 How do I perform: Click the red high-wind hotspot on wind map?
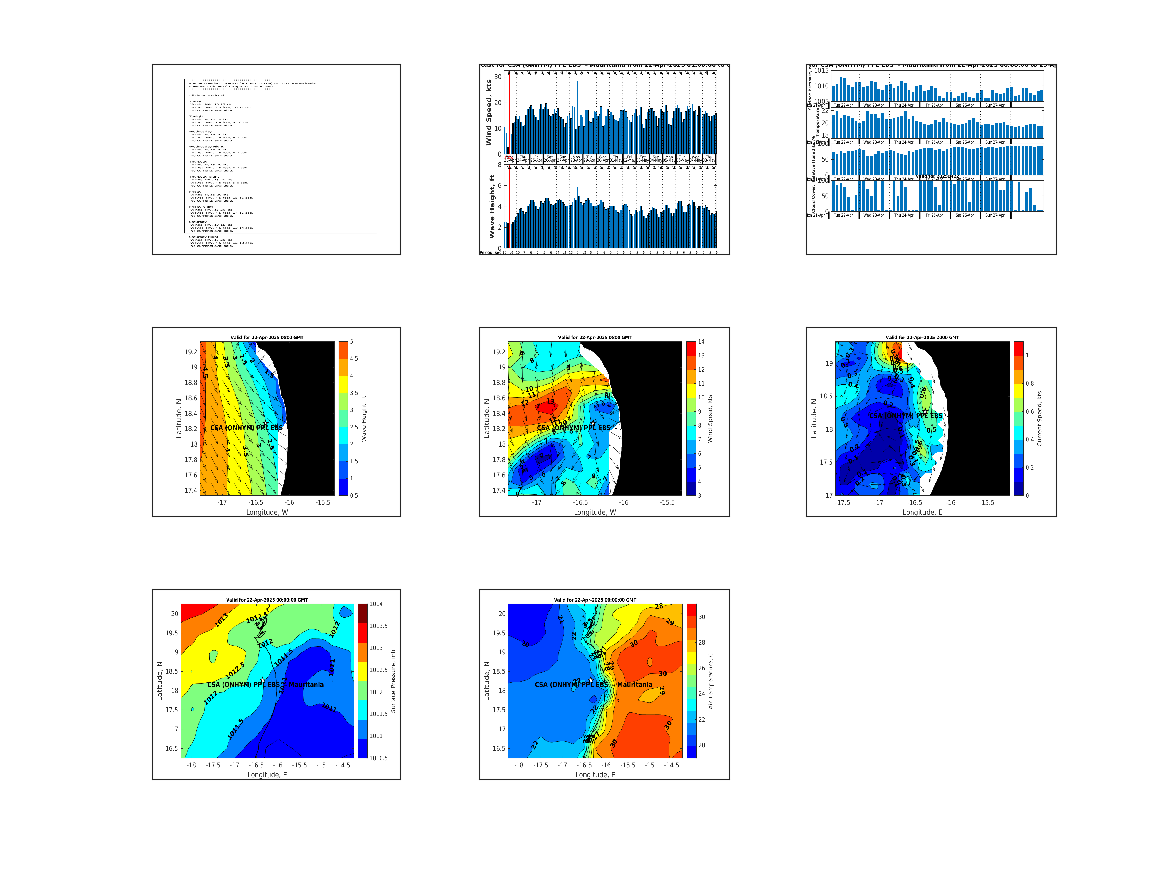546,406
